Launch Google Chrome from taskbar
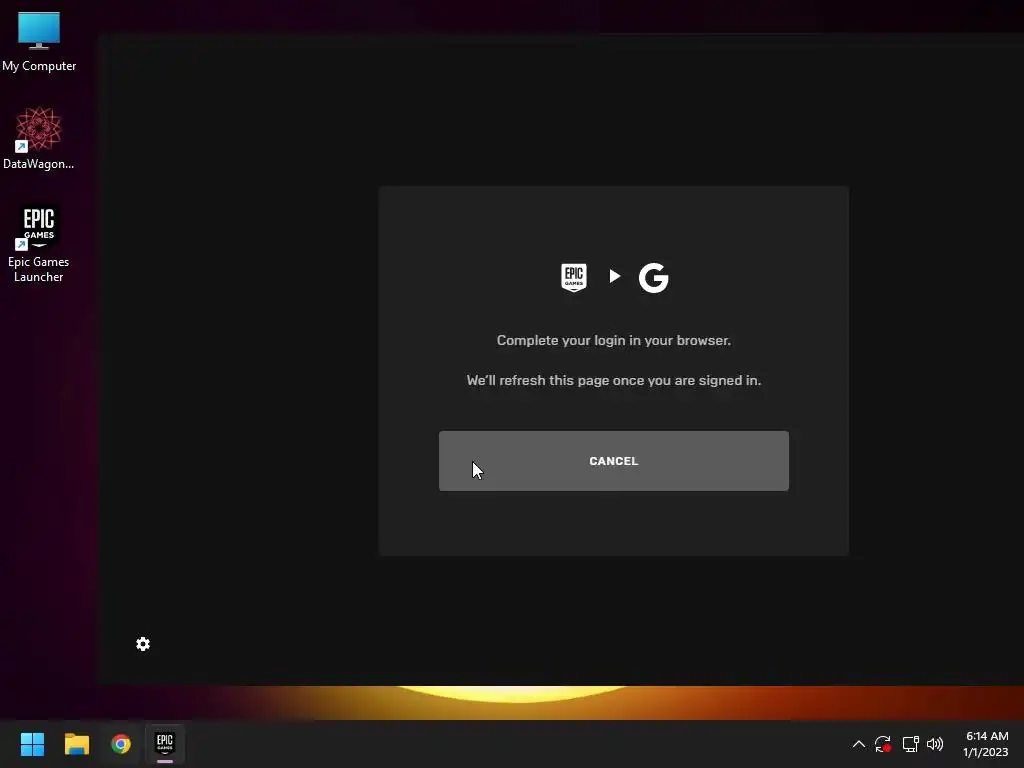1024x768 pixels. (121, 744)
